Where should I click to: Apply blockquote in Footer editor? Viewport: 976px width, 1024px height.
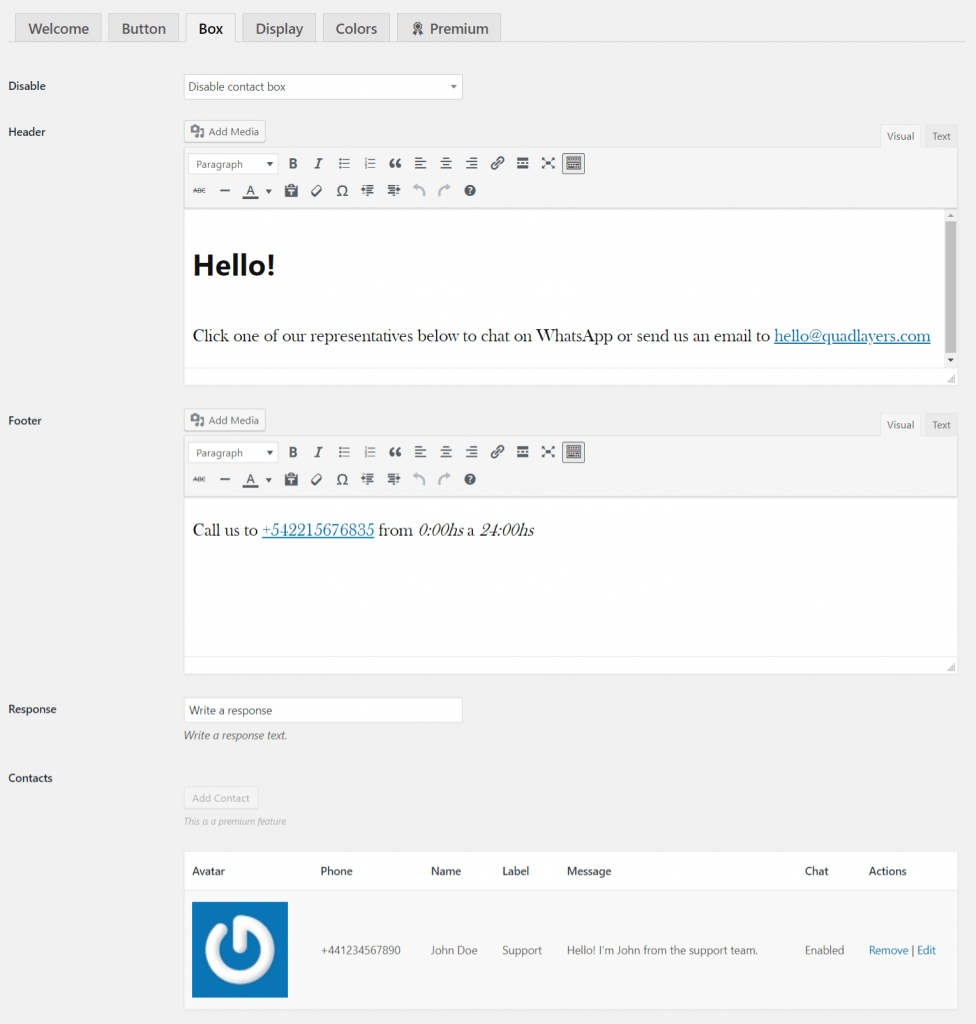pyautogui.click(x=395, y=452)
